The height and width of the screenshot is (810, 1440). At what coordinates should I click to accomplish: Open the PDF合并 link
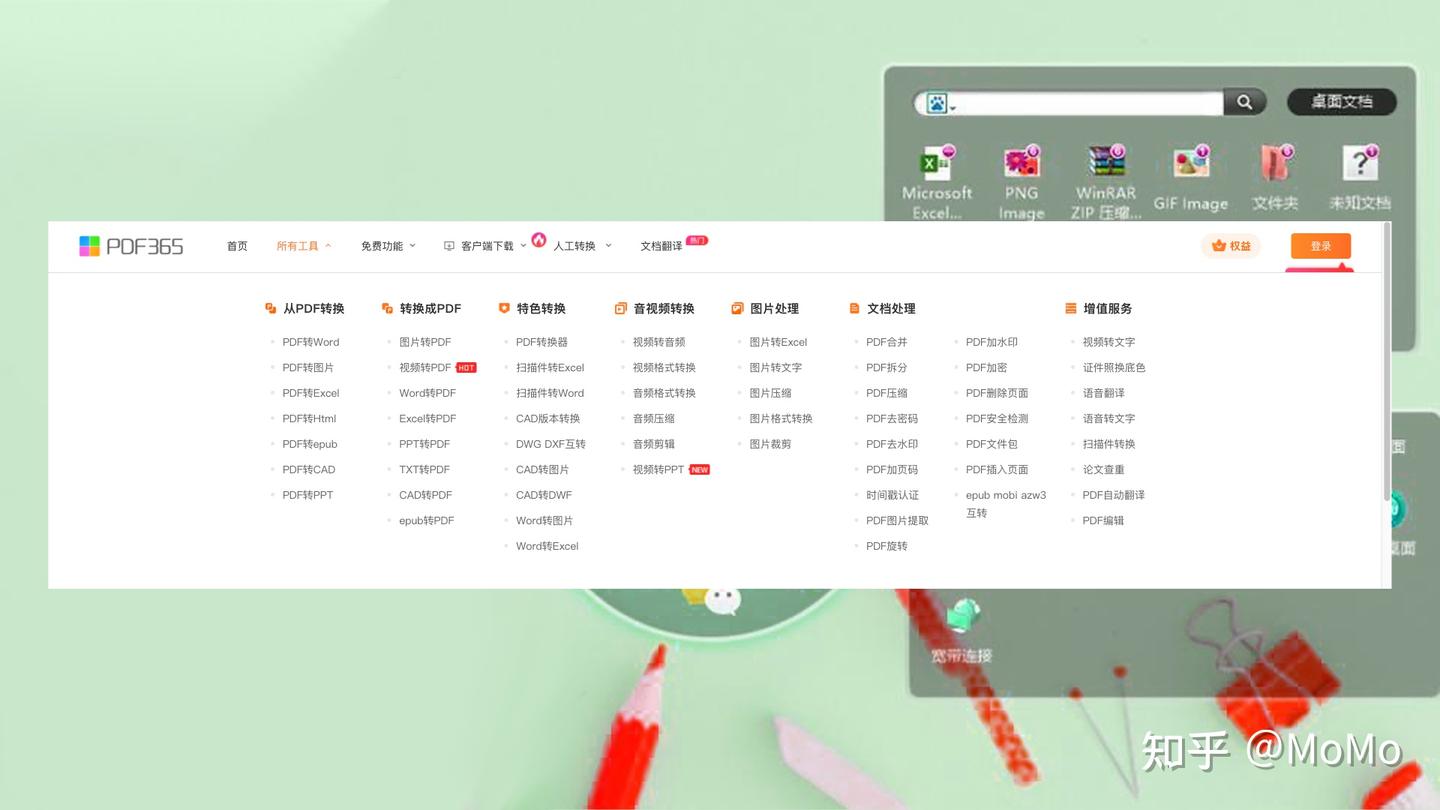(x=887, y=342)
